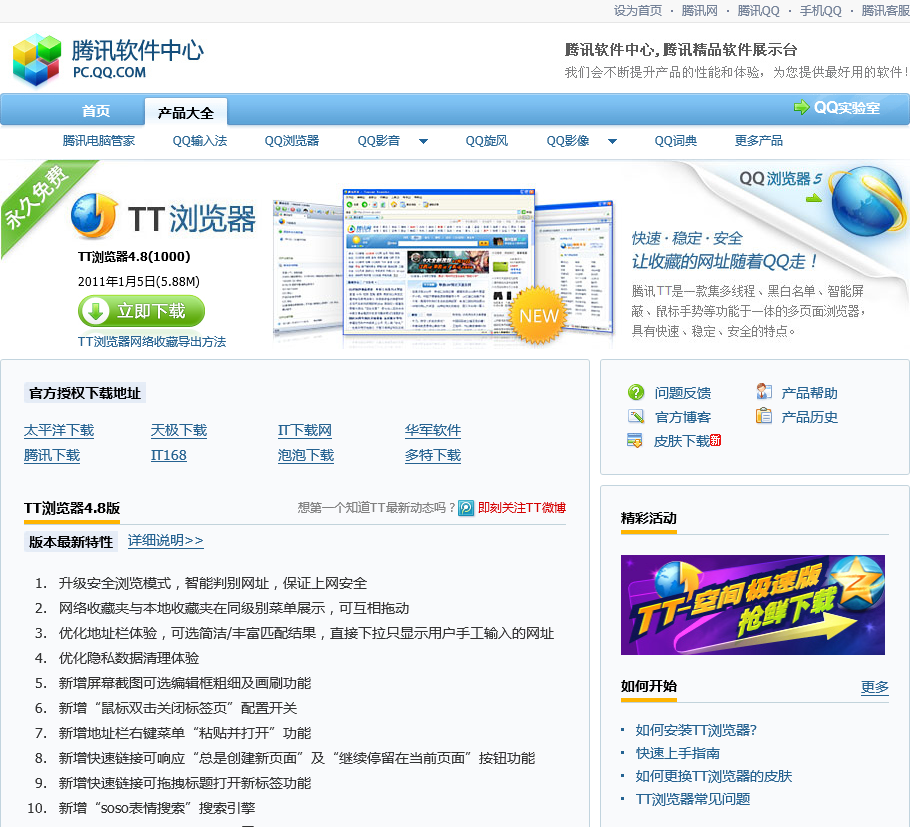Click the TT空间极速版 promotional banner

pyautogui.click(x=753, y=605)
